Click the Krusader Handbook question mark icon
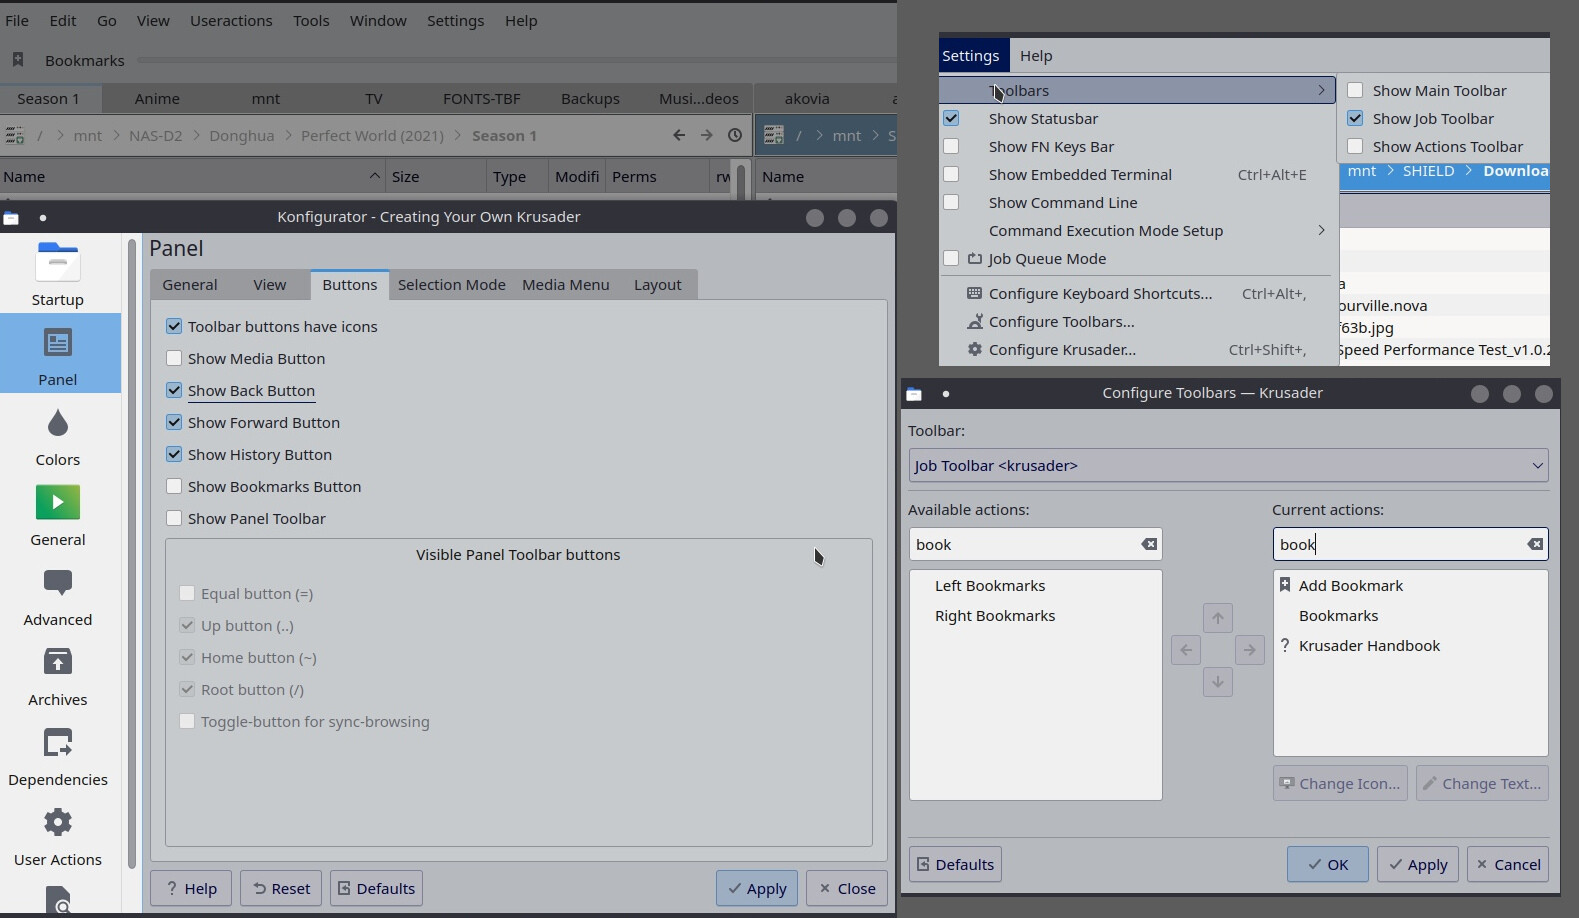The width and height of the screenshot is (1579, 918). tap(1285, 645)
